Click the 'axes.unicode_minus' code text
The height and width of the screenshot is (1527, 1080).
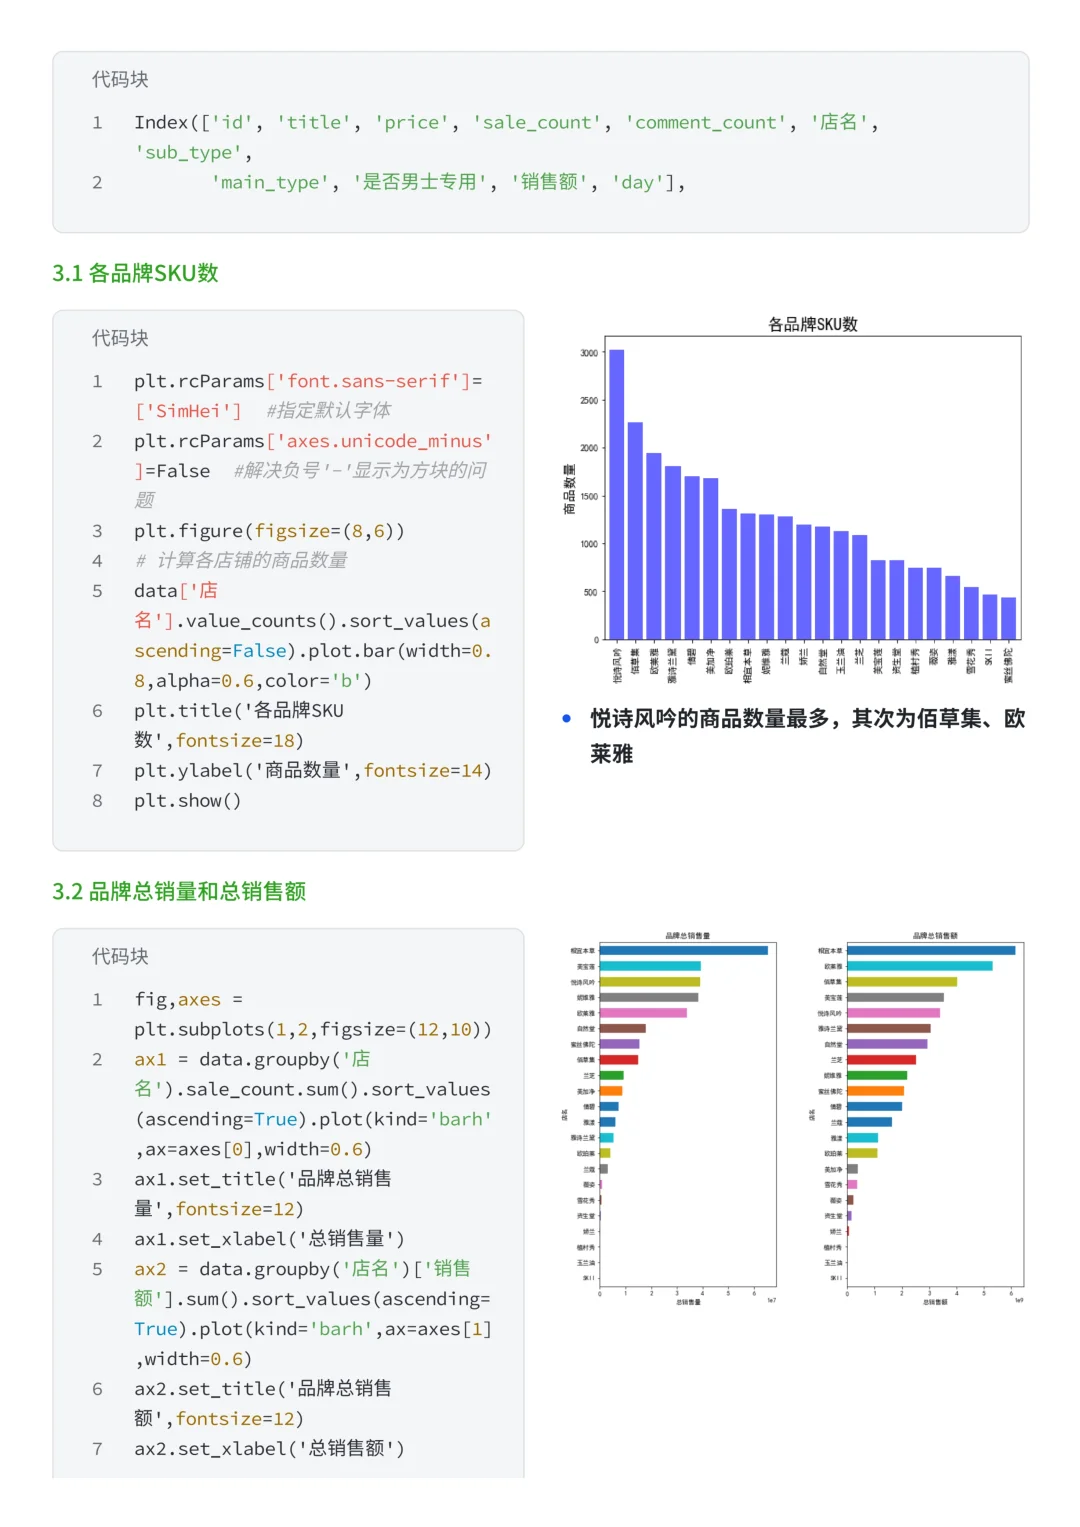384,441
